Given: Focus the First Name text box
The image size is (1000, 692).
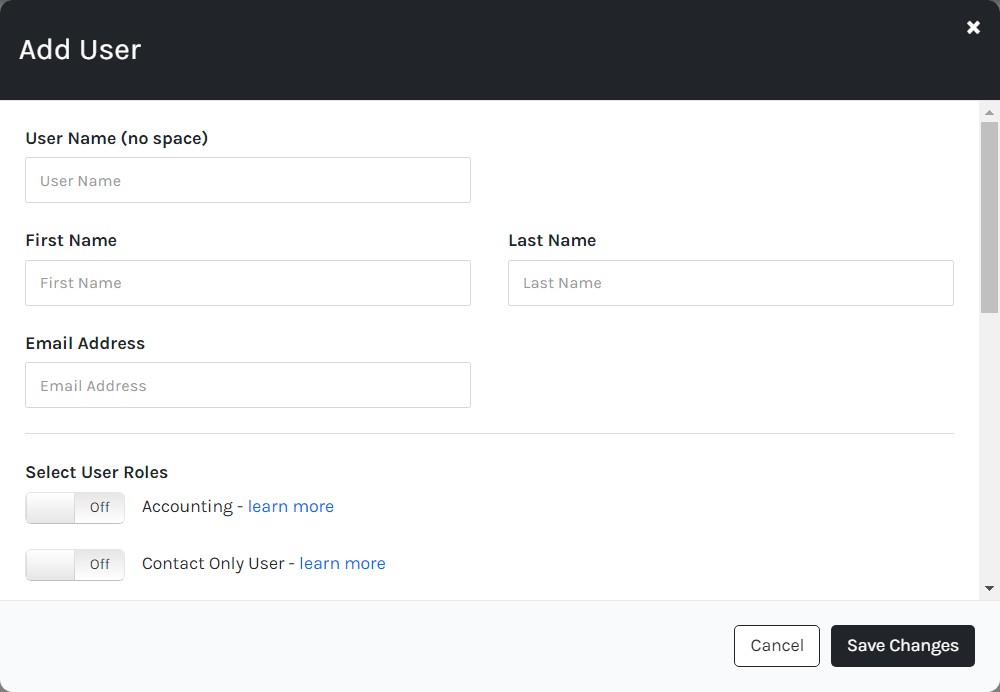Looking at the screenshot, I should [248, 283].
